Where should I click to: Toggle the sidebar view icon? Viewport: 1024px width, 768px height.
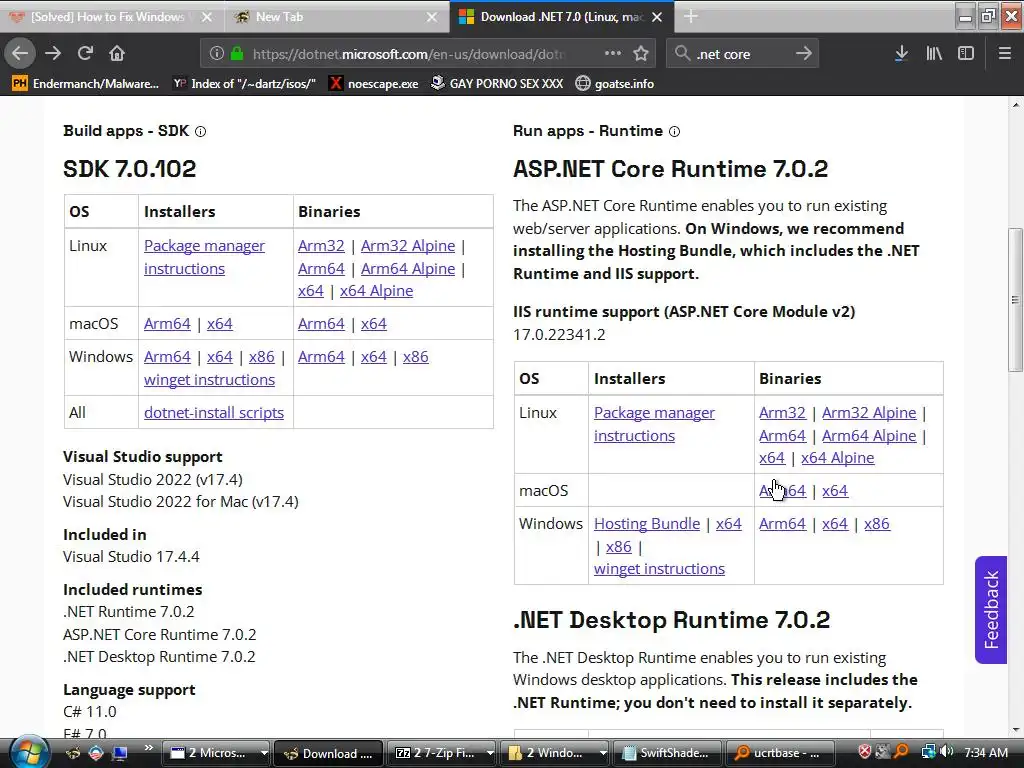[x=966, y=54]
